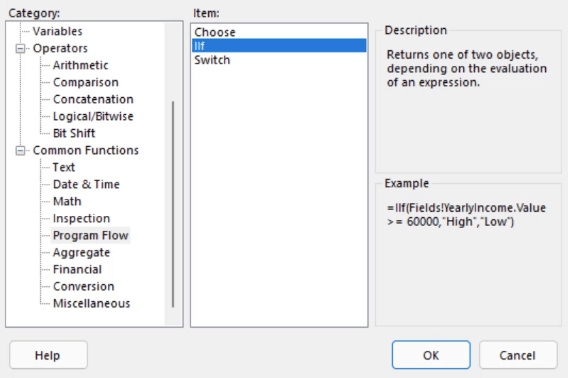Select the Inspection category
The width and height of the screenshot is (568, 378).
coord(81,219)
